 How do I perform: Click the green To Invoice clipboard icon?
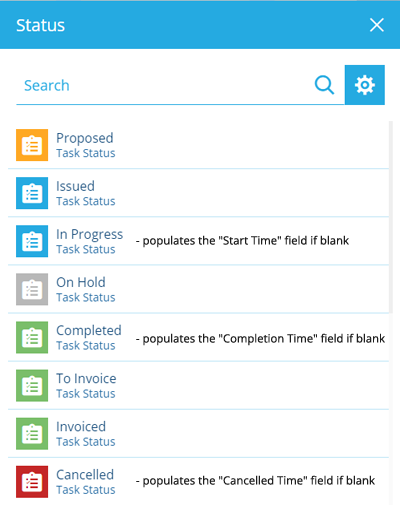click(x=32, y=385)
